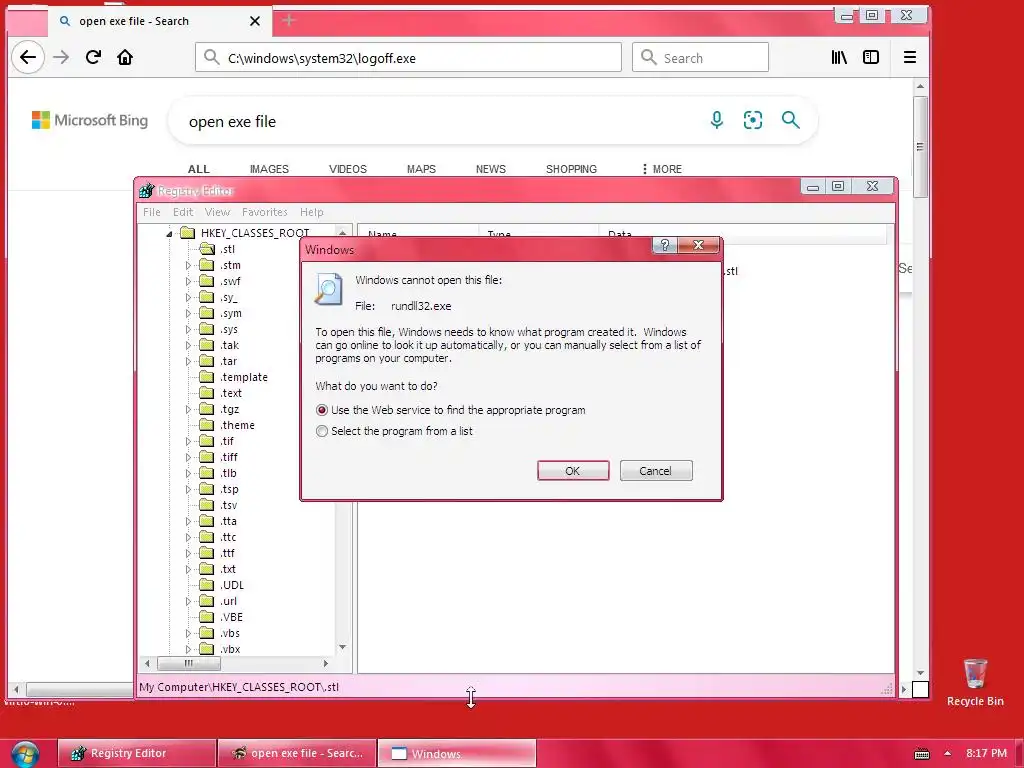Open a new browser tab with plus

pos(289,20)
